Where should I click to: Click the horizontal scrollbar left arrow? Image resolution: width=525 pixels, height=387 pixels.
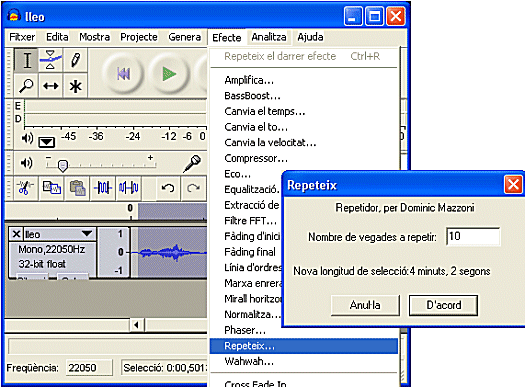coord(136,325)
